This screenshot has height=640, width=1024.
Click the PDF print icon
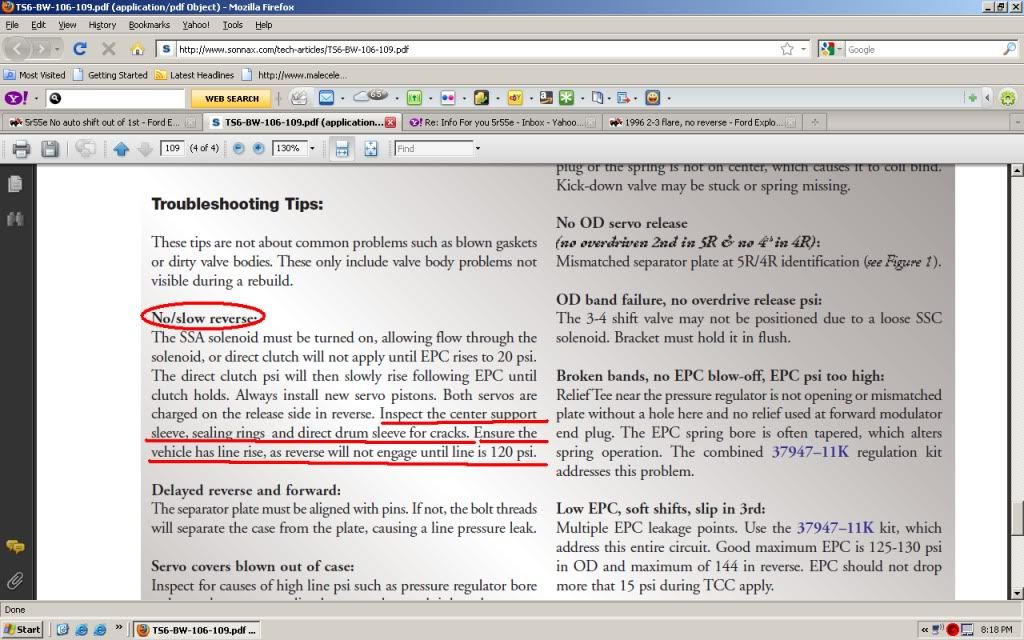[21, 149]
